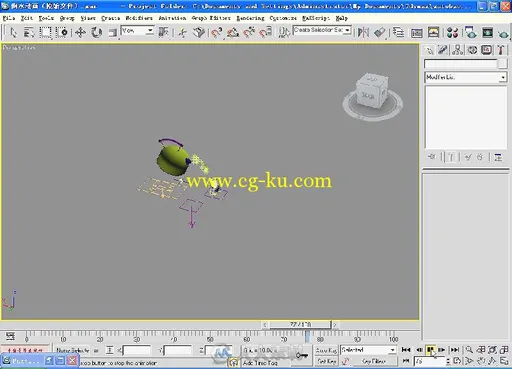Expand the Modifier List dropdown

466,77
